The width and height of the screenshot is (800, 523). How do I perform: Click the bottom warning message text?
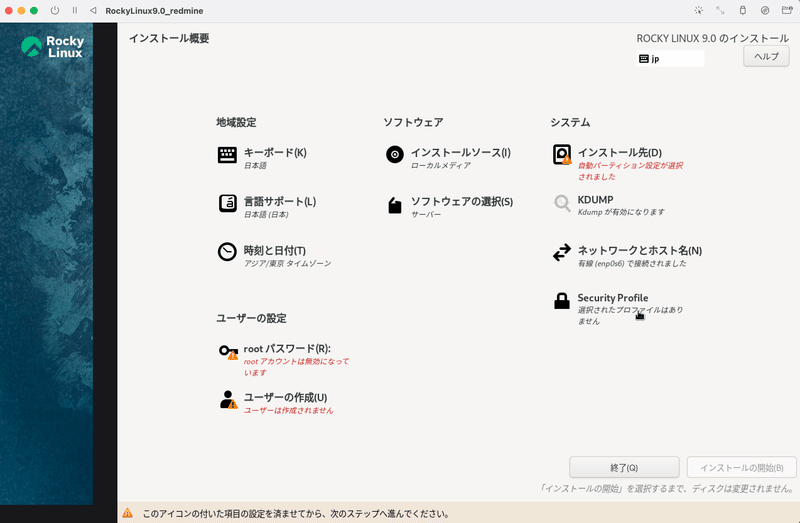point(296,514)
